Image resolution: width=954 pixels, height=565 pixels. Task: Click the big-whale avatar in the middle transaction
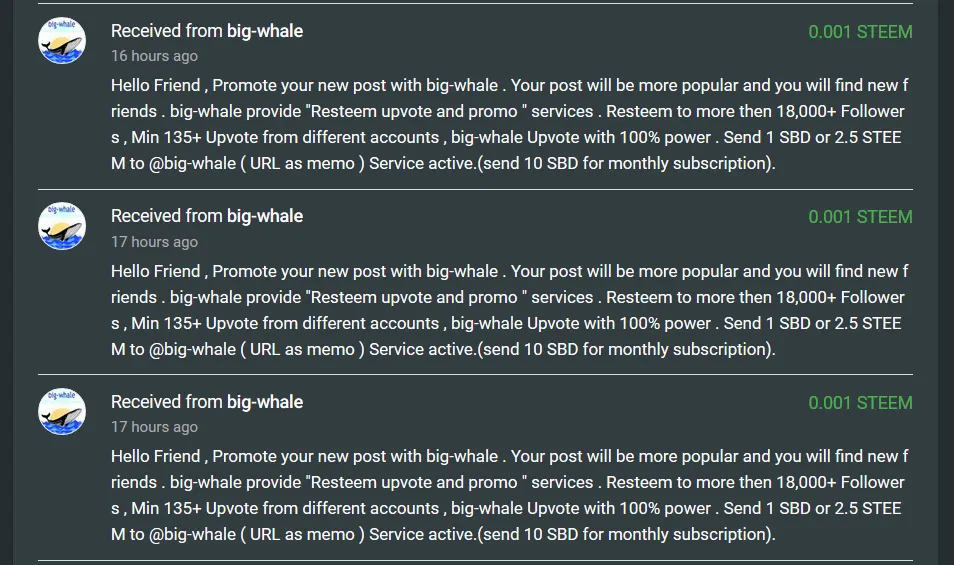[x=62, y=226]
